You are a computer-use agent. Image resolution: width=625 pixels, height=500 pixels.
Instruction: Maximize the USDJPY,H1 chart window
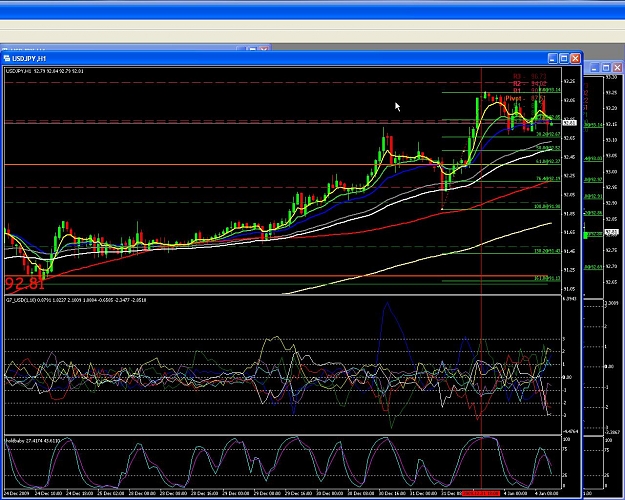(564, 59)
